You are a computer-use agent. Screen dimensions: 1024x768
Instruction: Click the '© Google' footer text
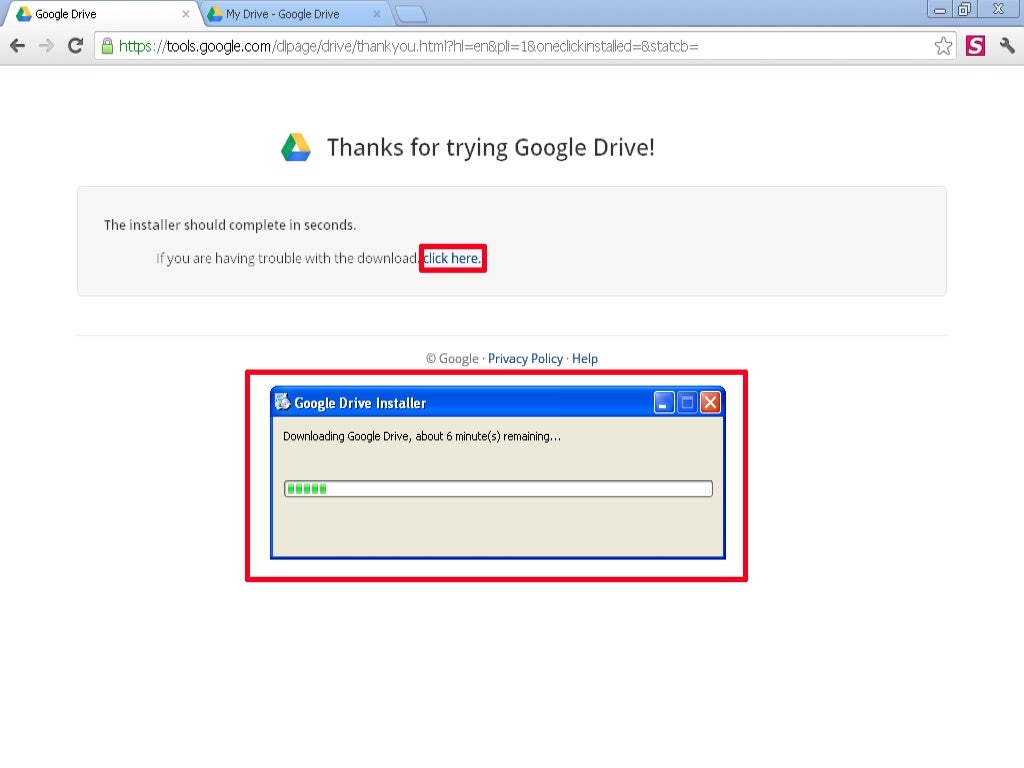click(452, 359)
